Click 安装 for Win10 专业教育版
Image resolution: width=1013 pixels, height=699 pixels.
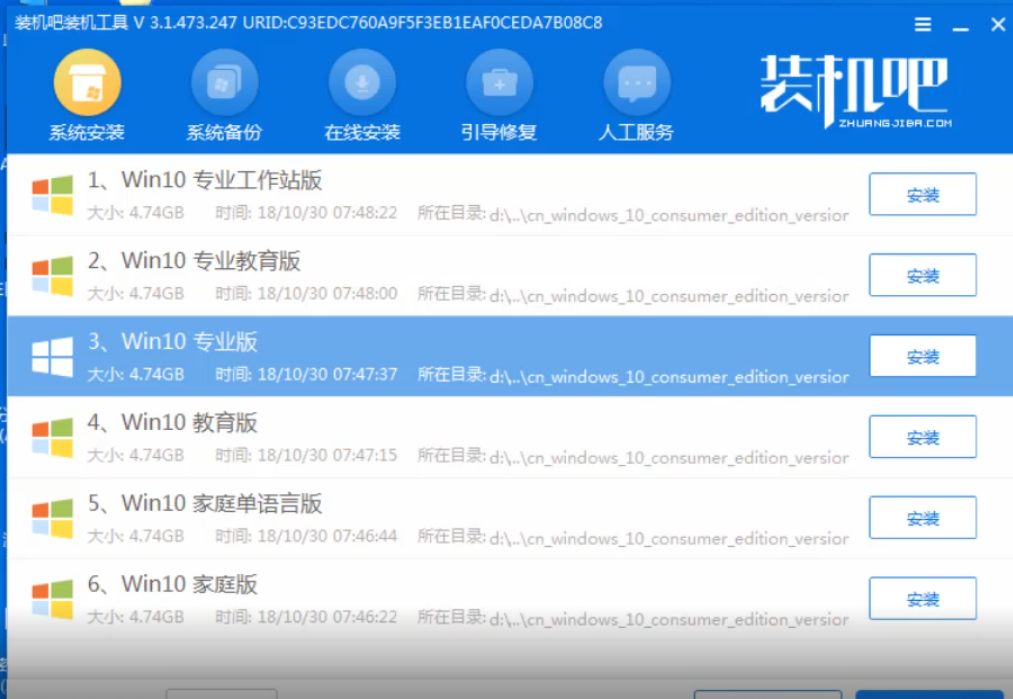(x=922, y=275)
